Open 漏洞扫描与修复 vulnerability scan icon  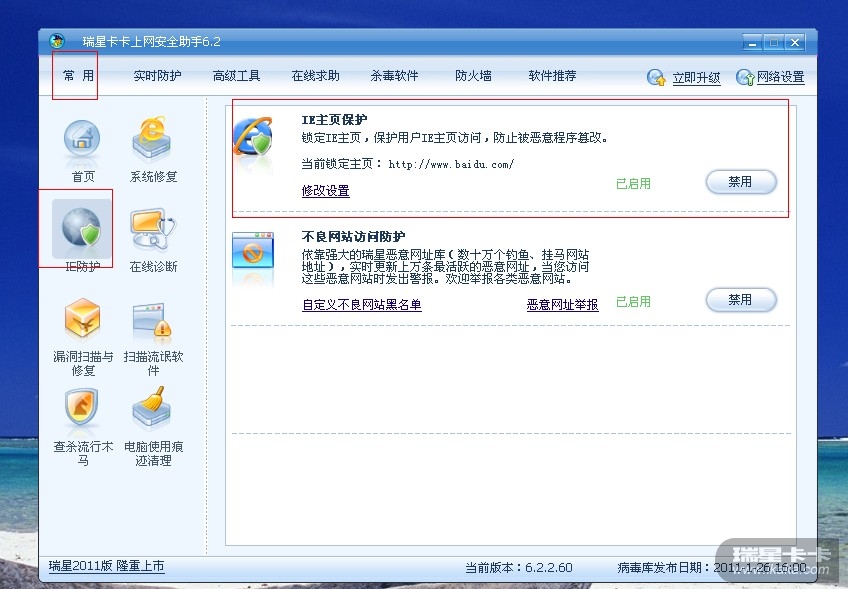[82, 319]
